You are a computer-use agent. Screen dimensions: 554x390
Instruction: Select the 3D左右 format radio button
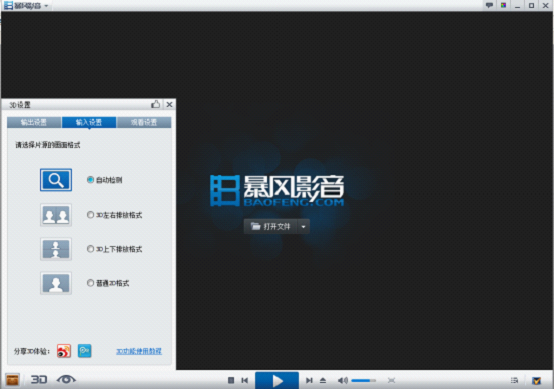pos(90,215)
